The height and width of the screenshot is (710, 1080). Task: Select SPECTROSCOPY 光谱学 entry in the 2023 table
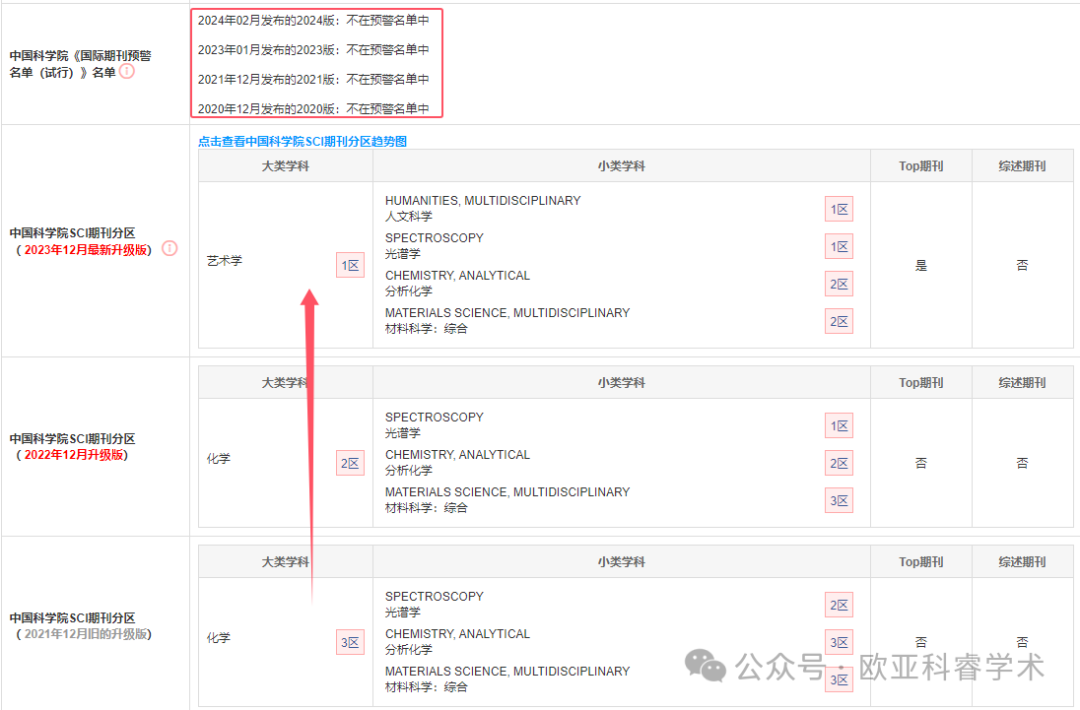click(434, 245)
